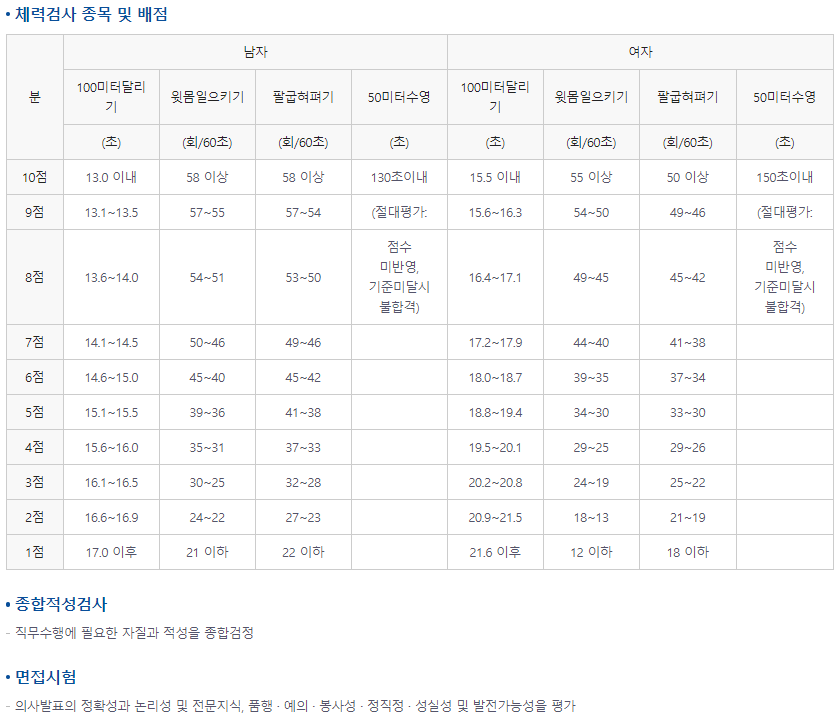The height and width of the screenshot is (719, 839).
Task: Select the "5점" row label
Action: [x=35, y=412]
